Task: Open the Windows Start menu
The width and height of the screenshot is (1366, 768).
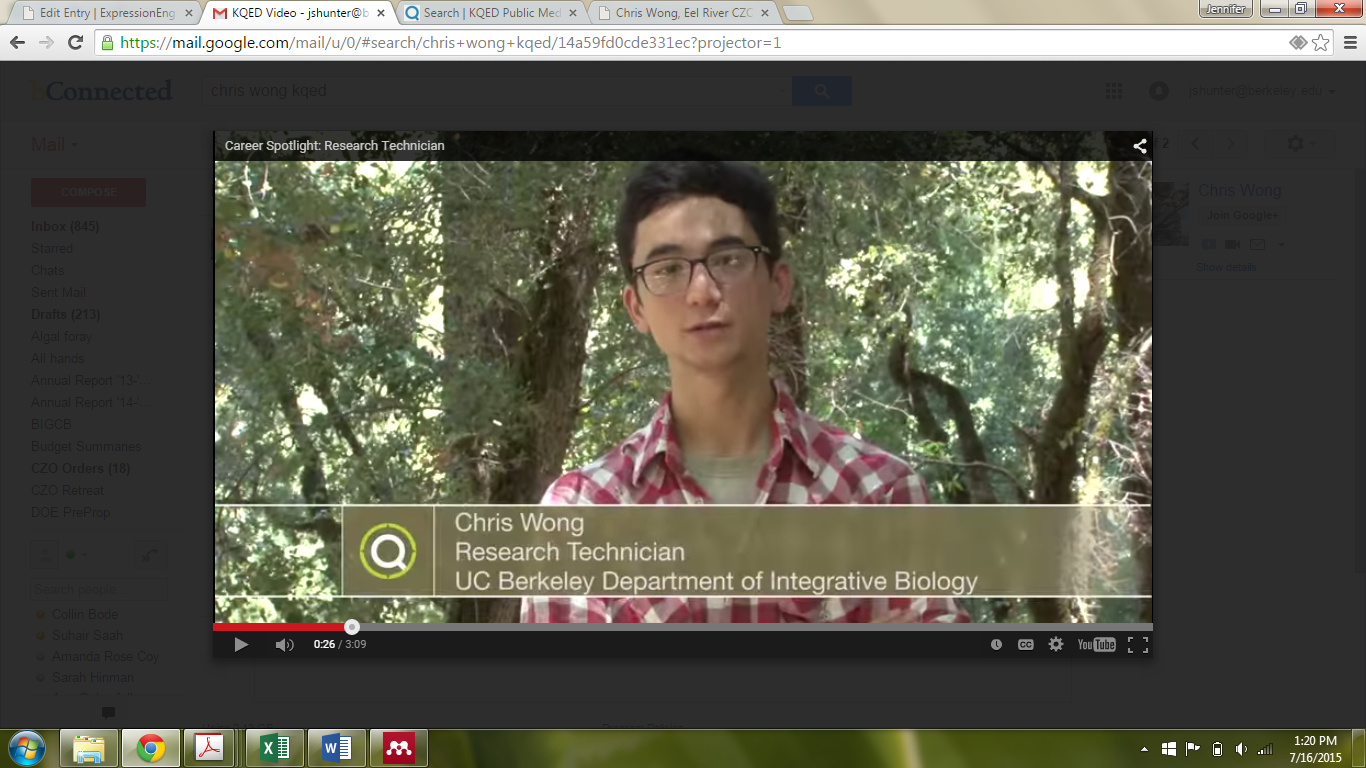Action: (x=26, y=748)
